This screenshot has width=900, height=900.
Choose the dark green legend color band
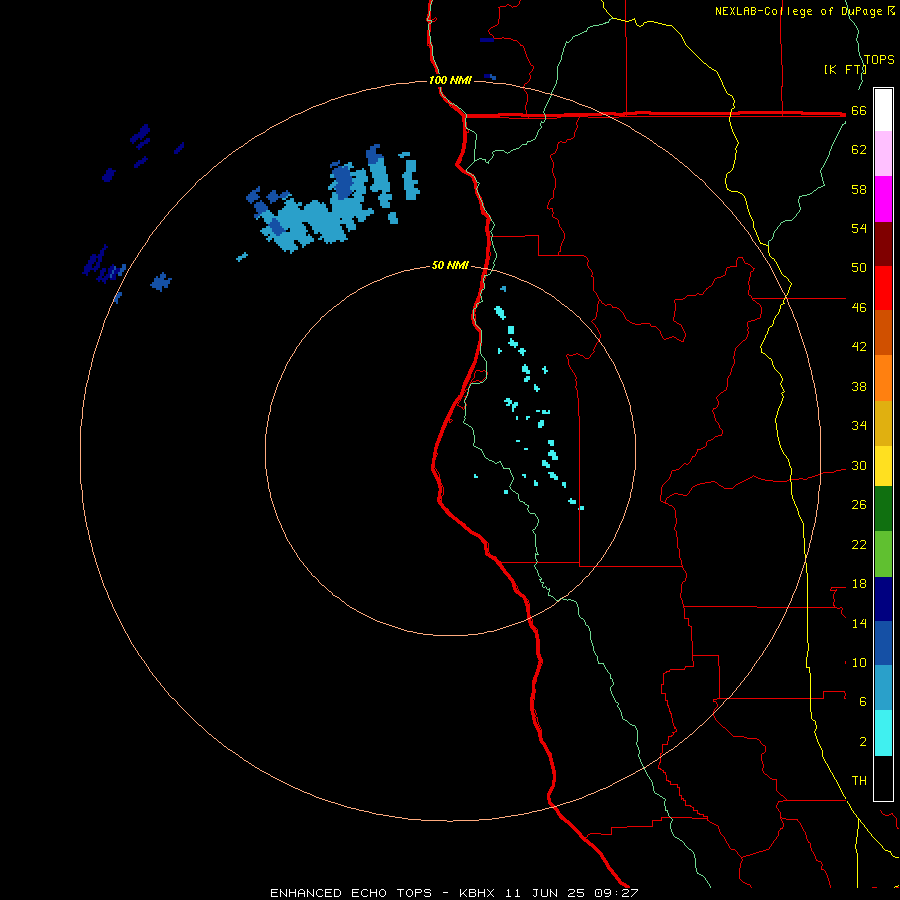point(883,509)
